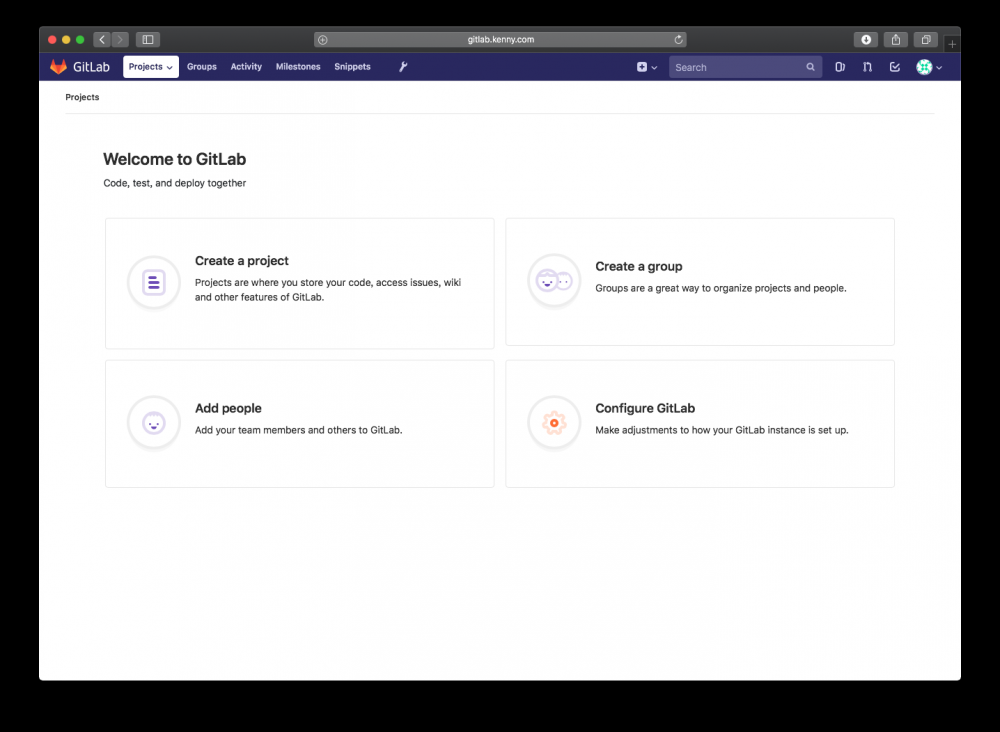Click into the GitLab Search field
This screenshot has height=732, width=1000.
737,67
